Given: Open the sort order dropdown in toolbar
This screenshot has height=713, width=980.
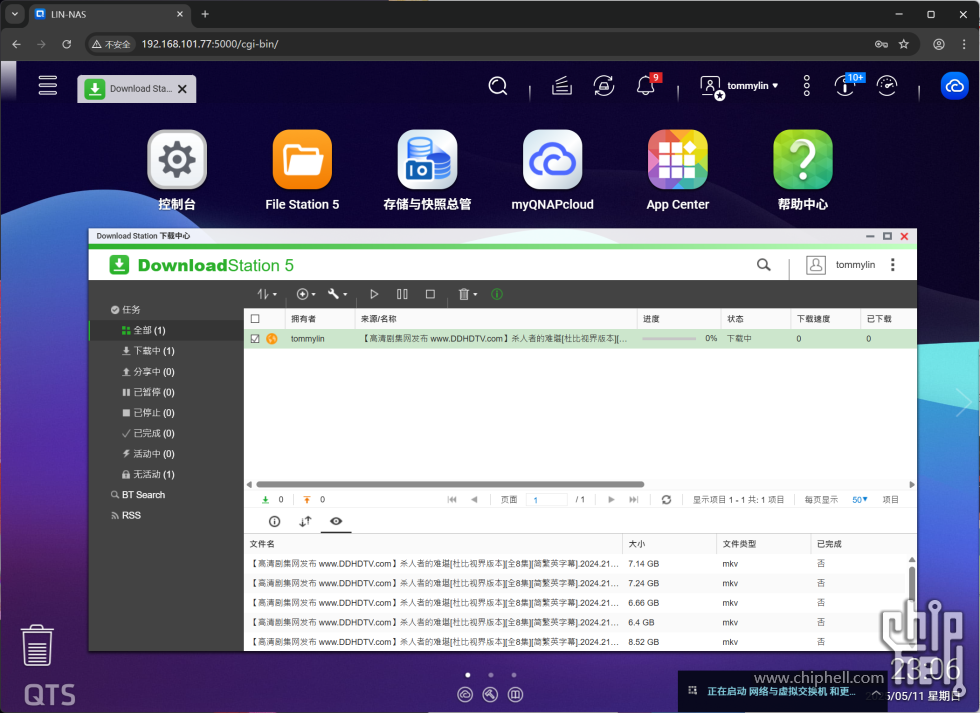Looking at the screenshot, I should (x=266, y=294).
